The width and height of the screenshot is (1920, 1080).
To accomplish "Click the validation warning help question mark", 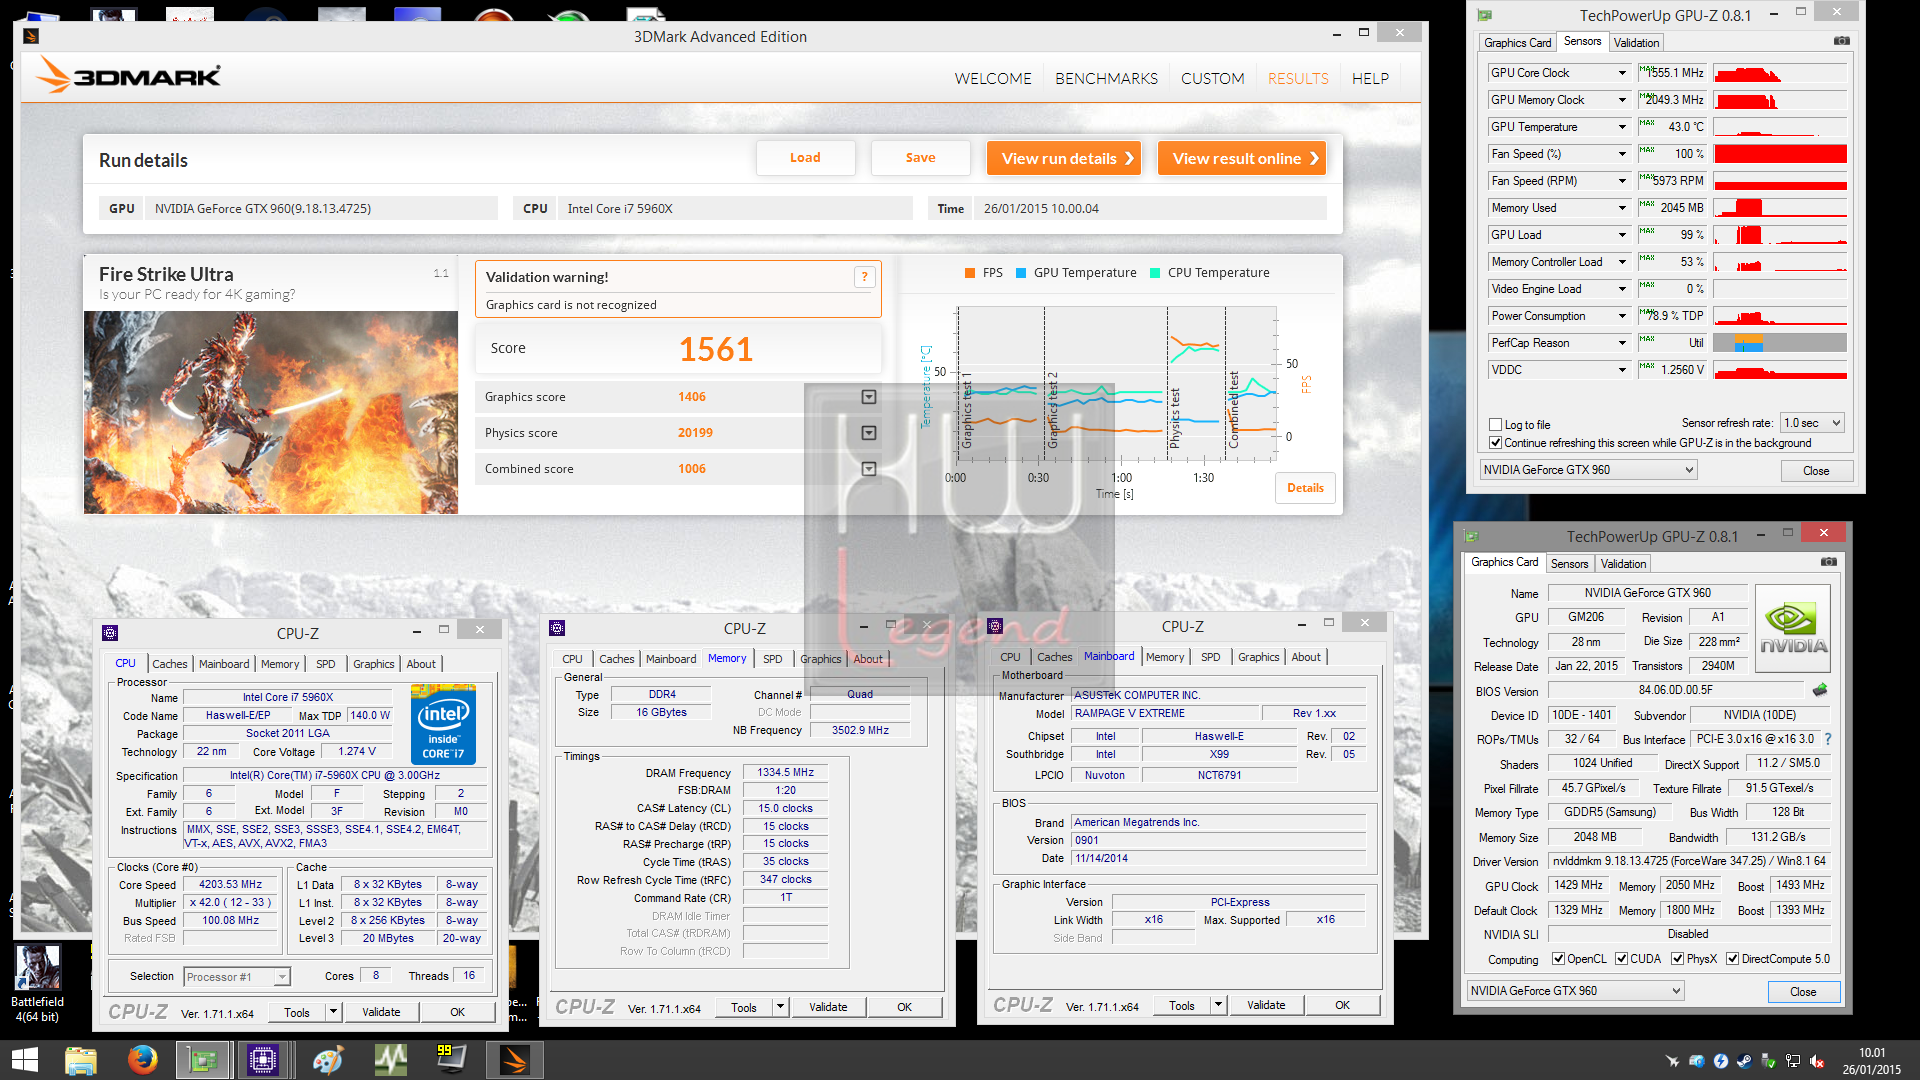I will tap(865, 277).
